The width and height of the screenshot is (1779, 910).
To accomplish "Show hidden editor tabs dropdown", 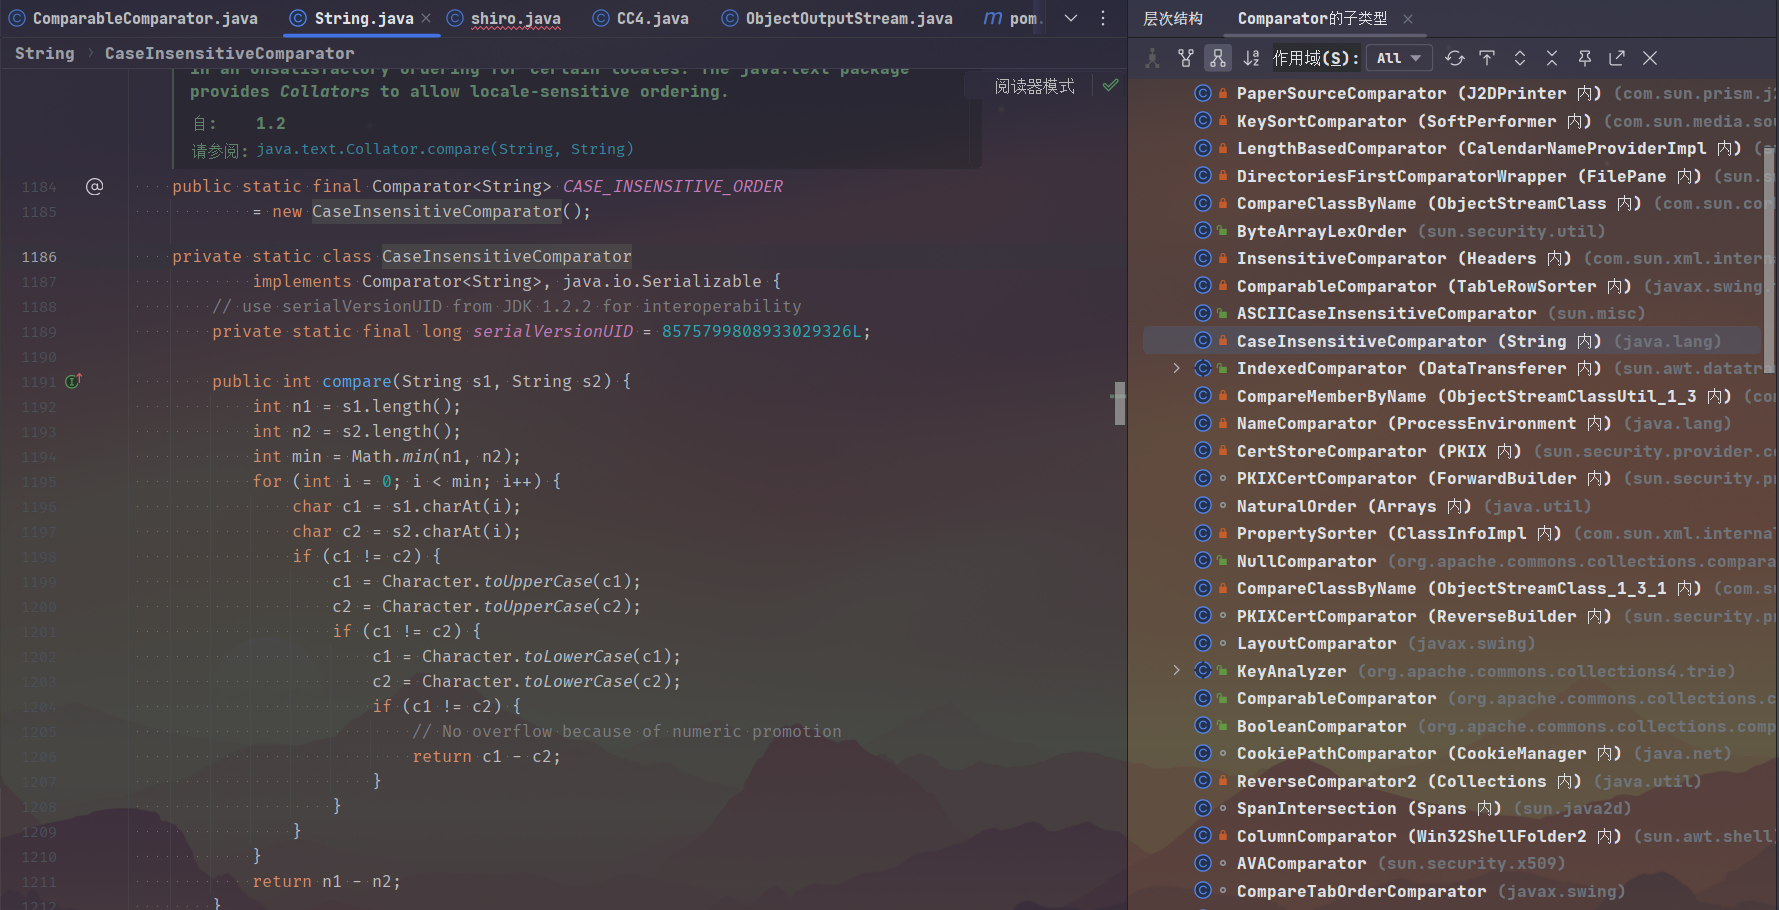I will tap(1071, 18).
